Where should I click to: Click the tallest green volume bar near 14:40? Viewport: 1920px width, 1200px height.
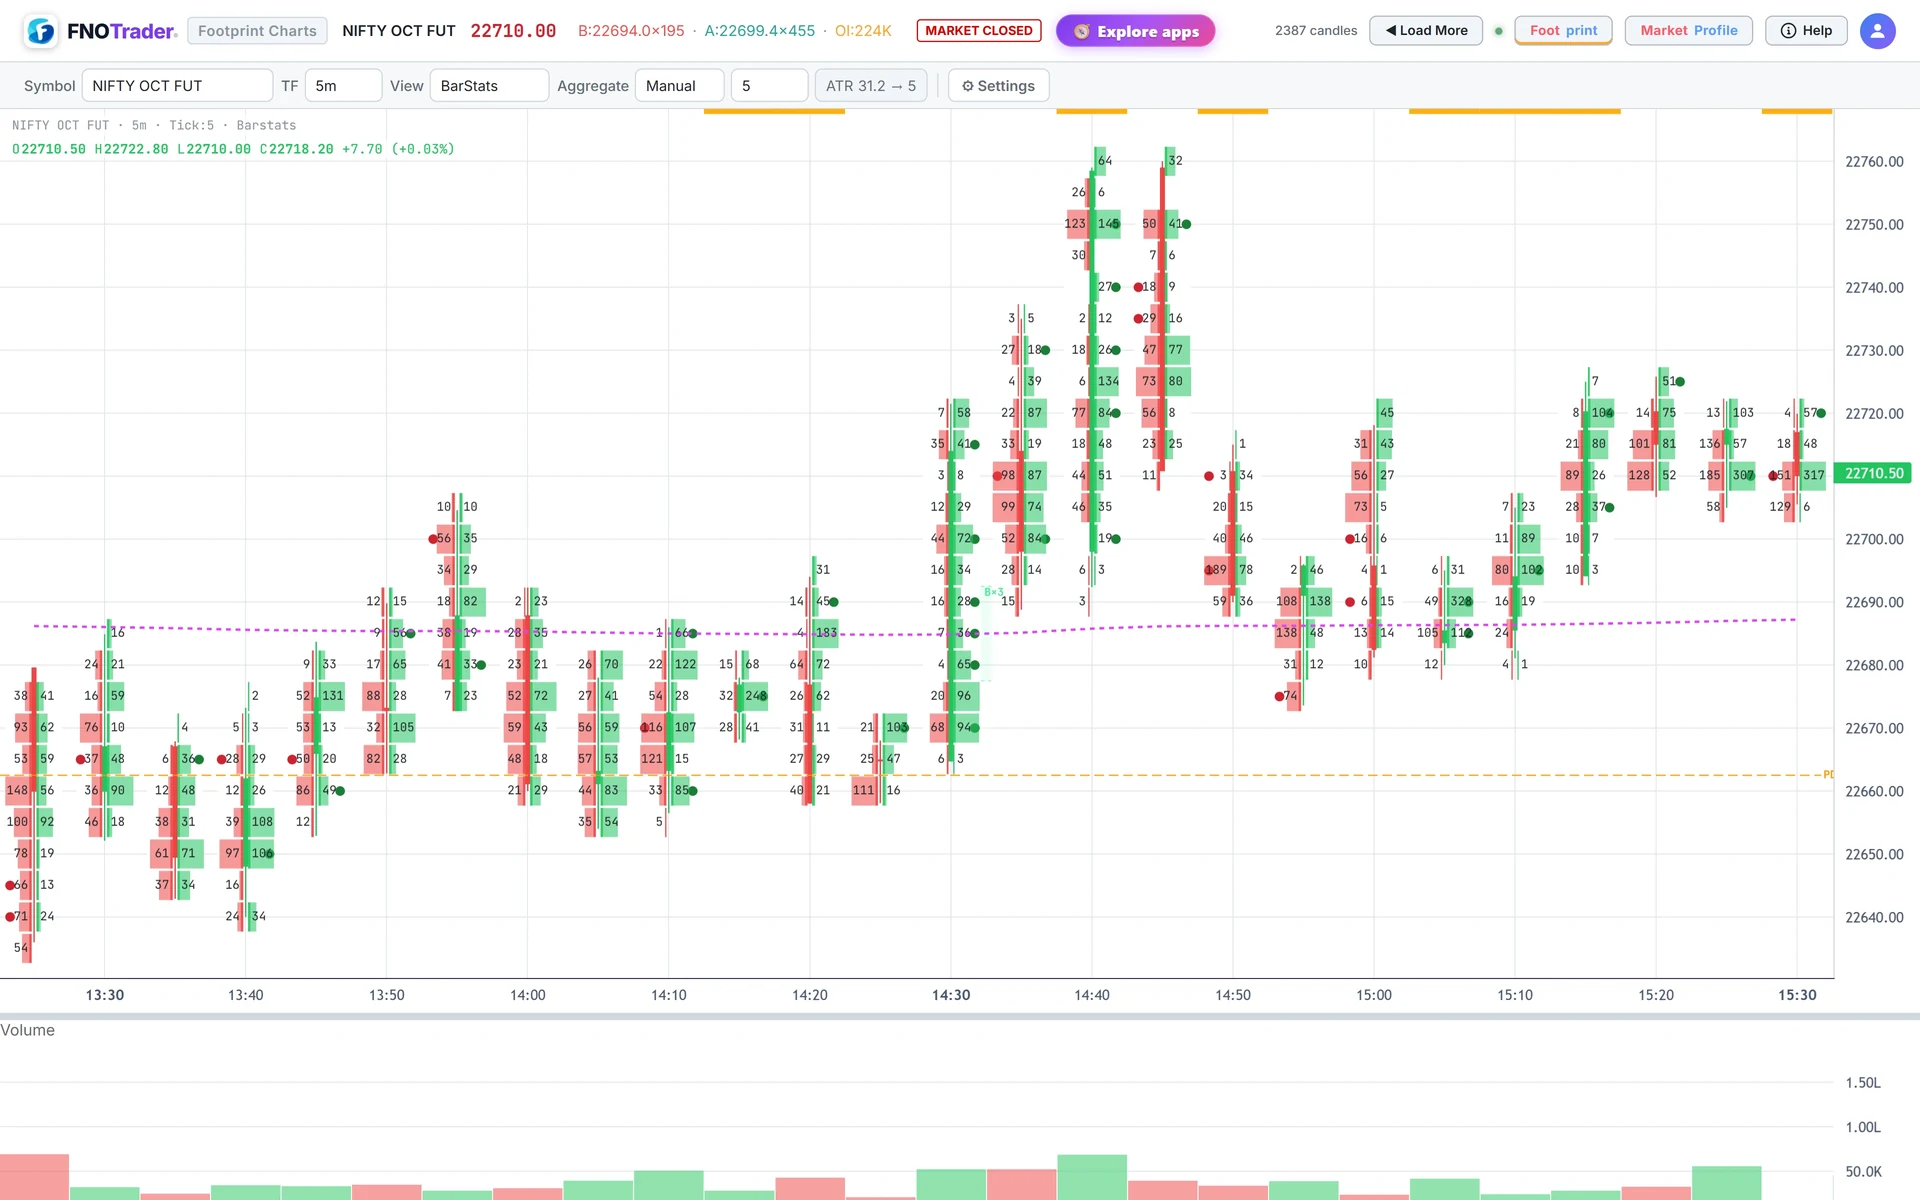click(x=1092, y=1177)
